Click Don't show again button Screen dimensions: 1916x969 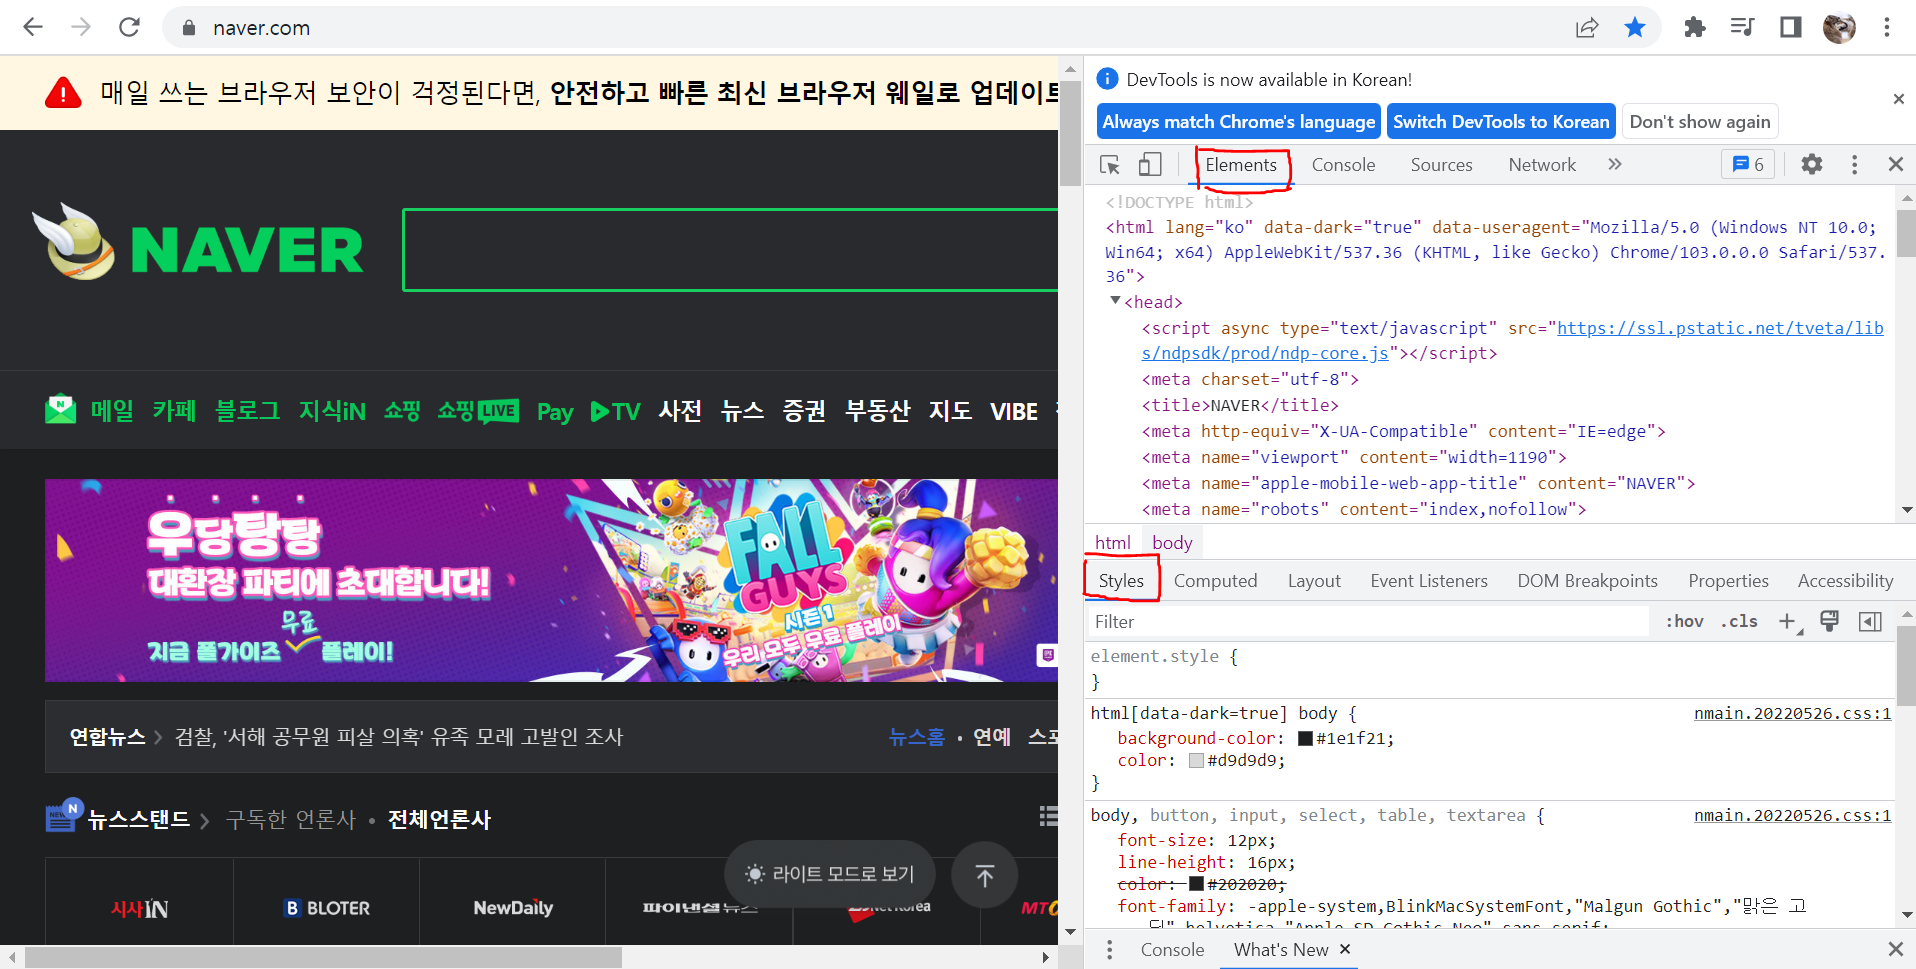1699,121
